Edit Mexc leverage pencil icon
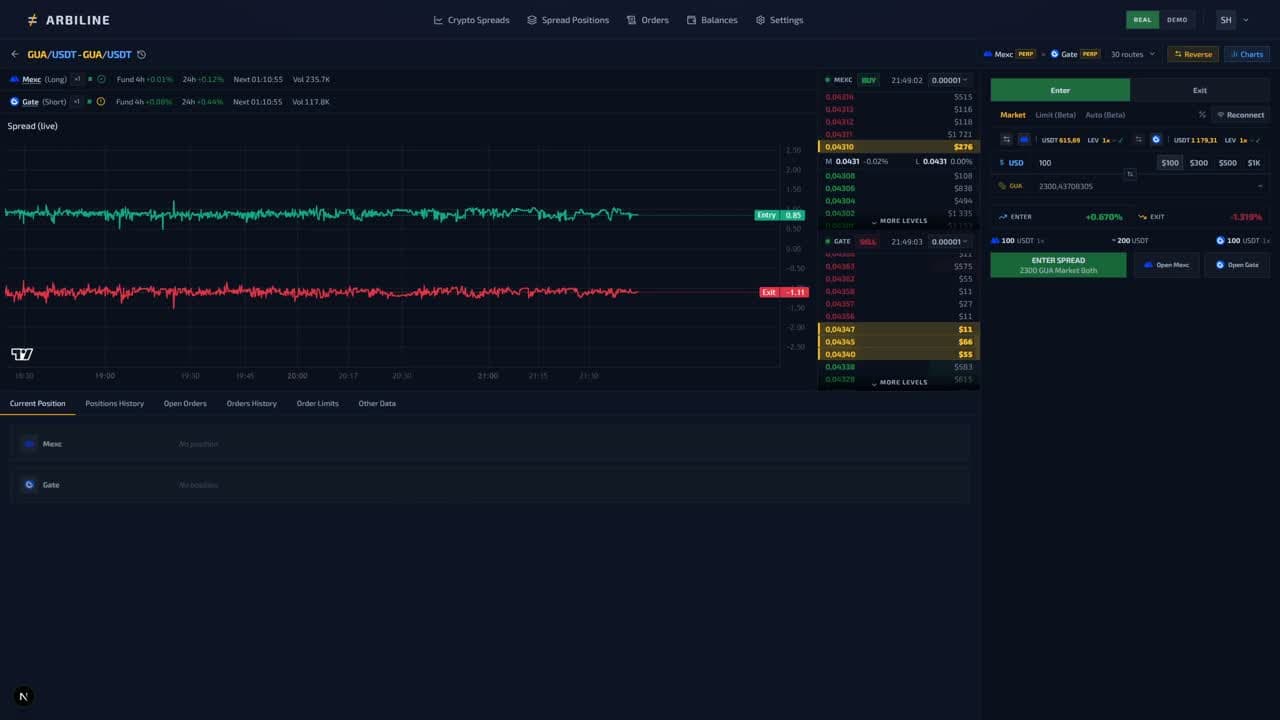This screenshot has width=1280, height=720. [x=1120, y=140]
